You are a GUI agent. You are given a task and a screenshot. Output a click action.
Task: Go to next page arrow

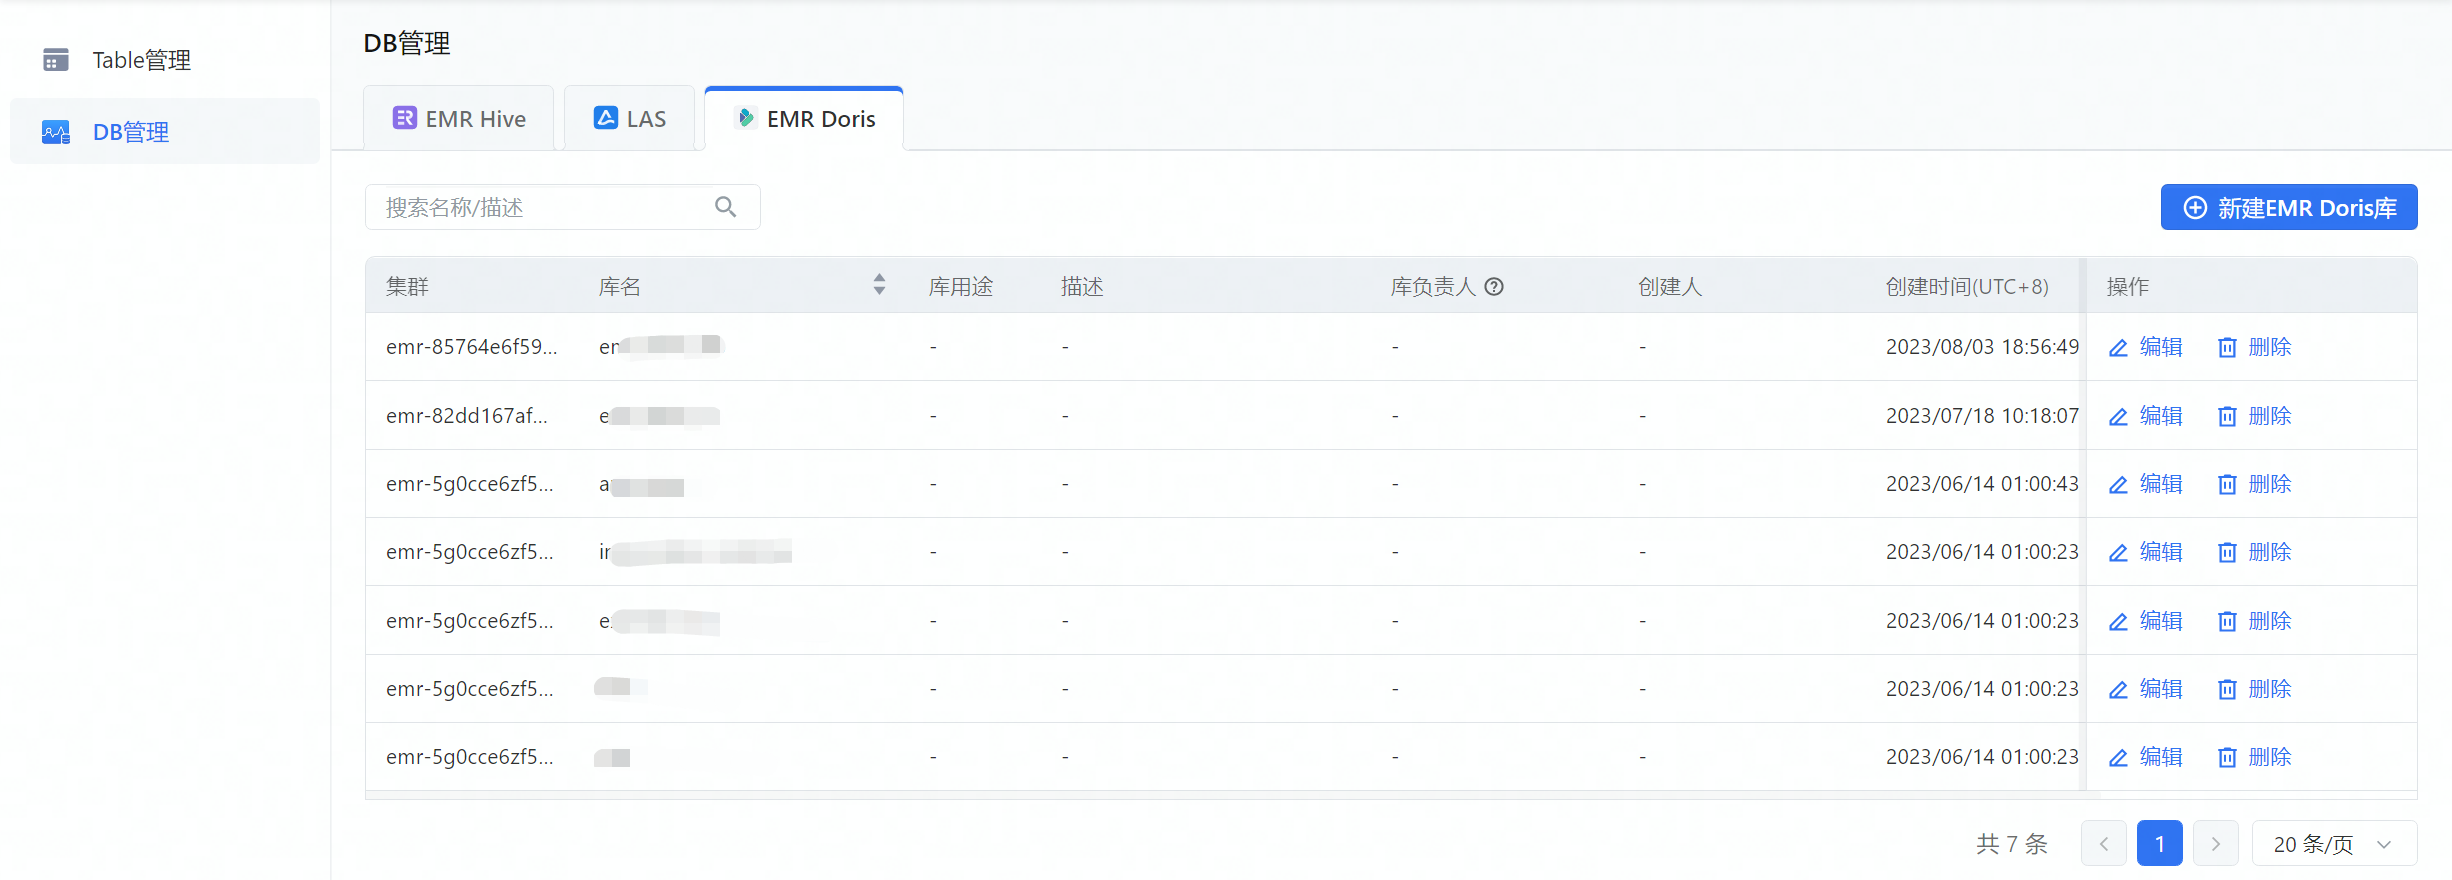click(x=2215, y=844)
